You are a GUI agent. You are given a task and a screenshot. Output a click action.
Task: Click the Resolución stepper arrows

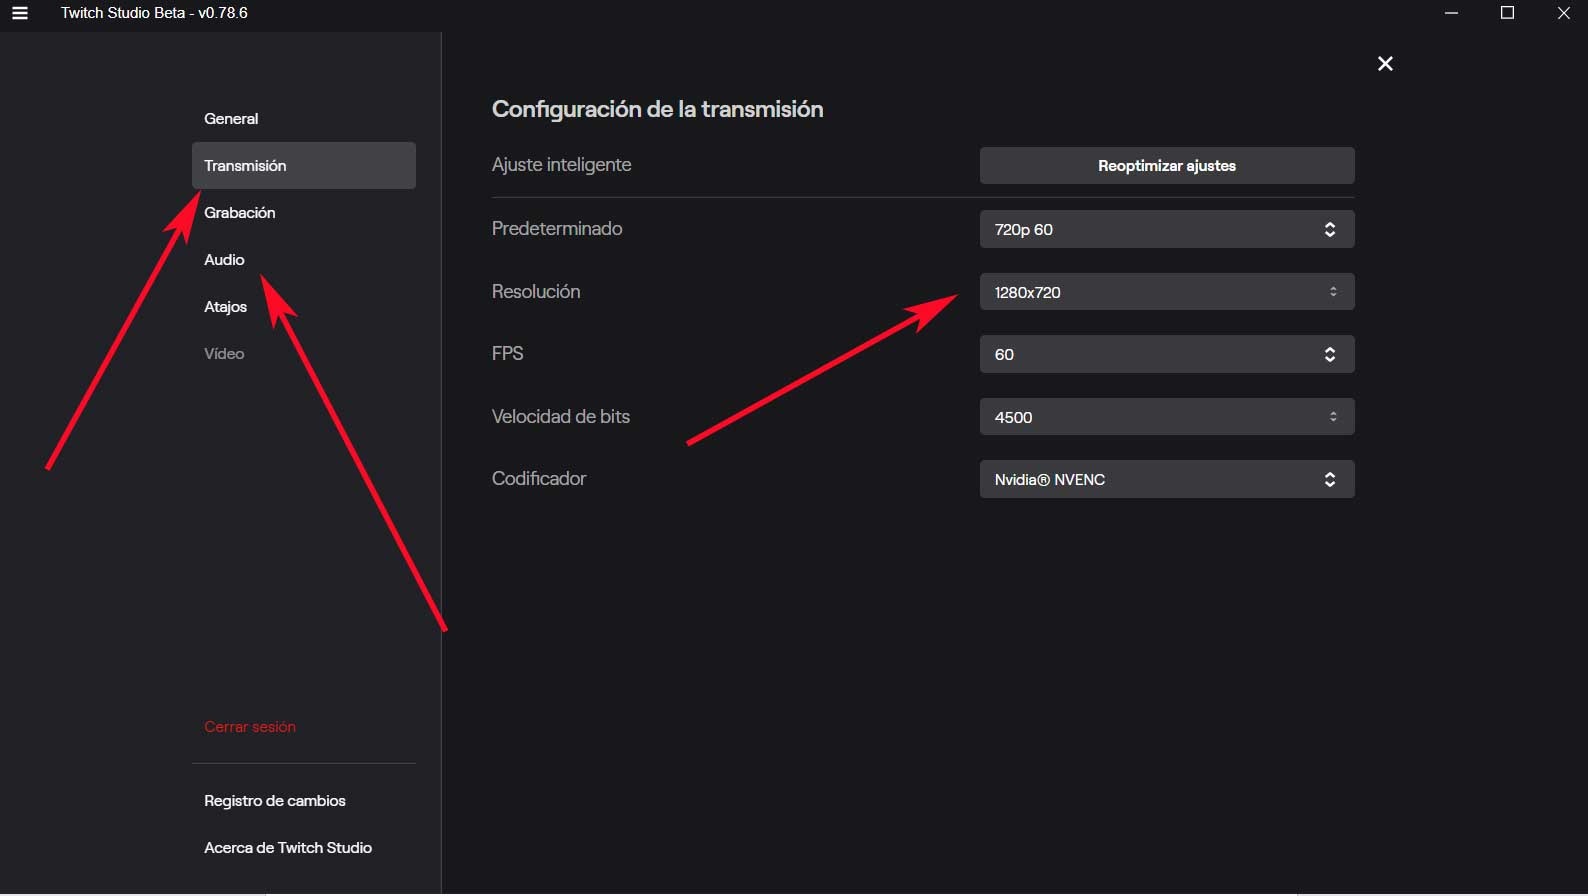(x=1333, y=292)
